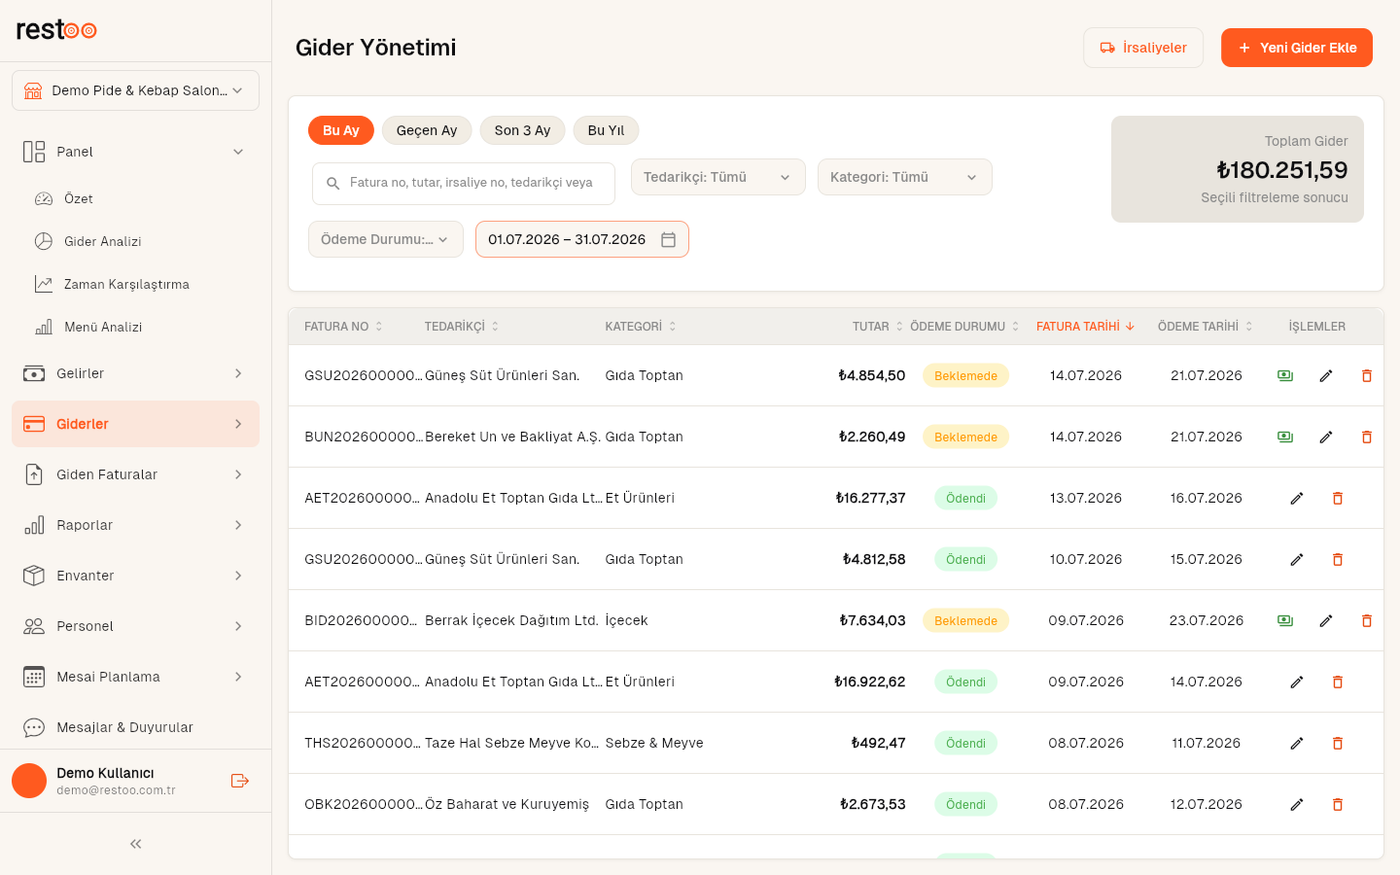
Task: Sort the table by Tutar column
Action: [x=877, y=327]
